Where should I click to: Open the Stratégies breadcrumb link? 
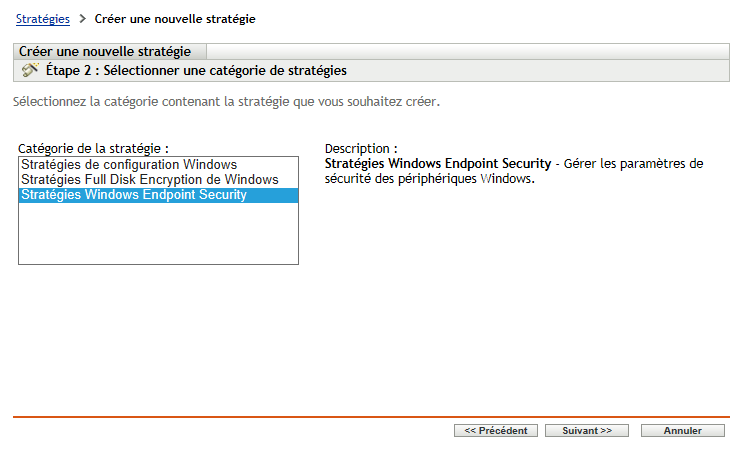43,19
